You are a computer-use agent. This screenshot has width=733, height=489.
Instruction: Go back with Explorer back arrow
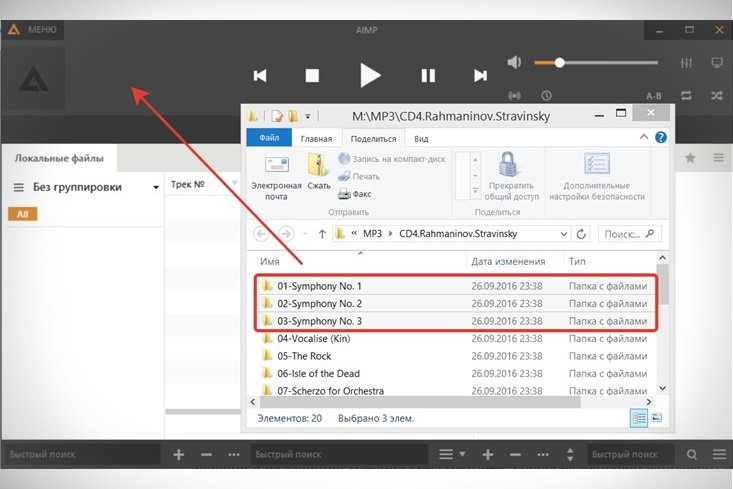point(261,233)
